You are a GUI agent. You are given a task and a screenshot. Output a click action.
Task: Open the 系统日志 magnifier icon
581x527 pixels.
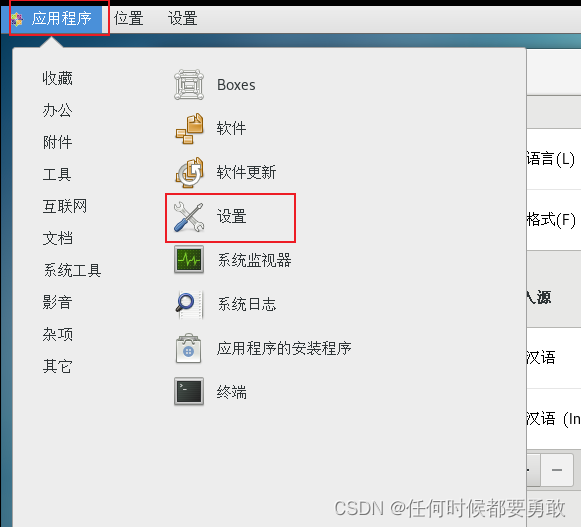[x=189, y=304]
